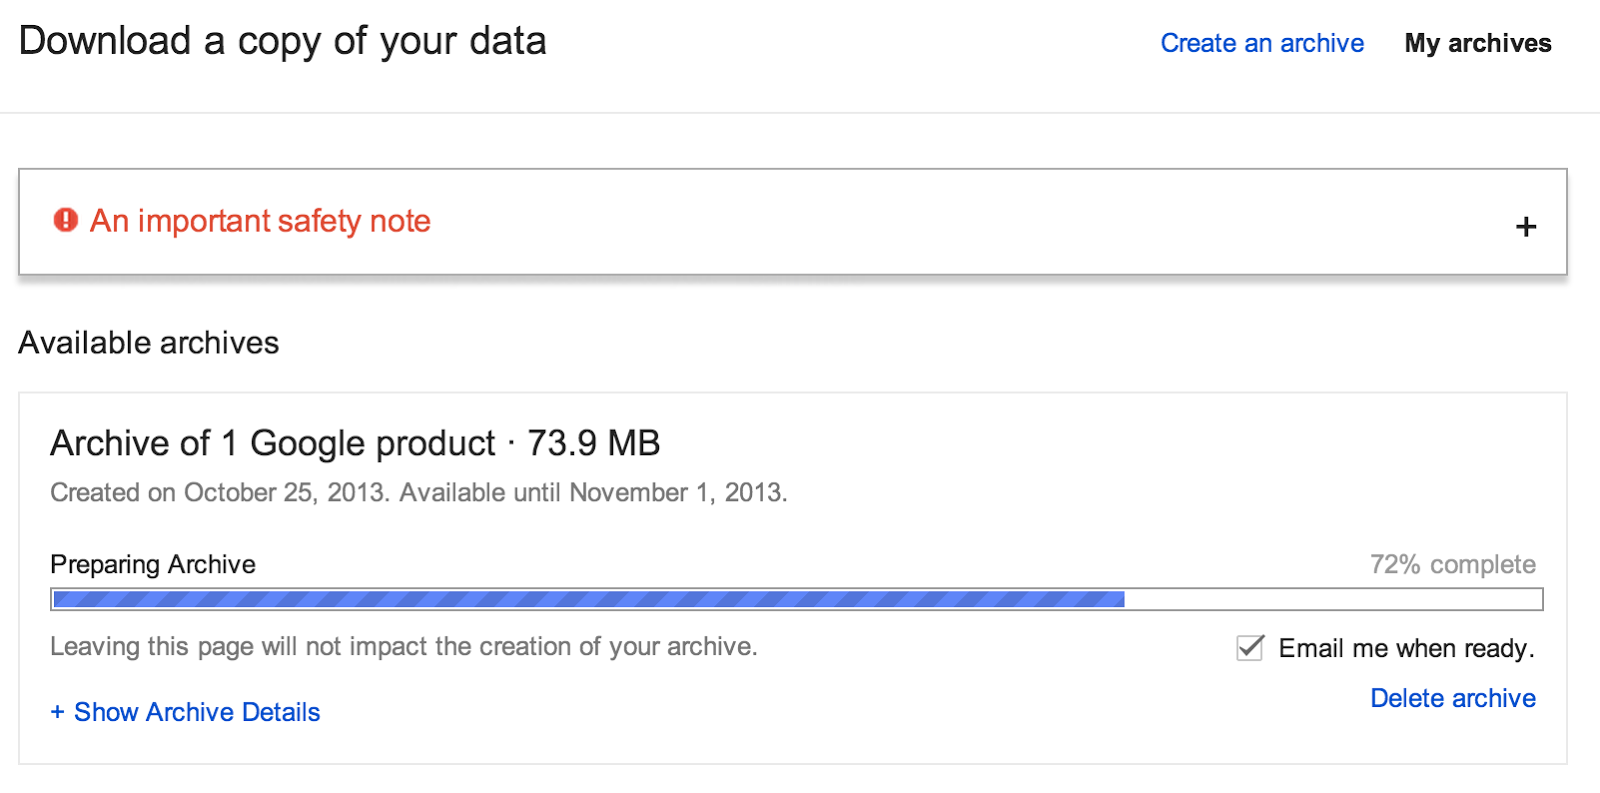Click the "Available archives" section heading
This screenshot has height=793, width=1600.
pos(149,343)
